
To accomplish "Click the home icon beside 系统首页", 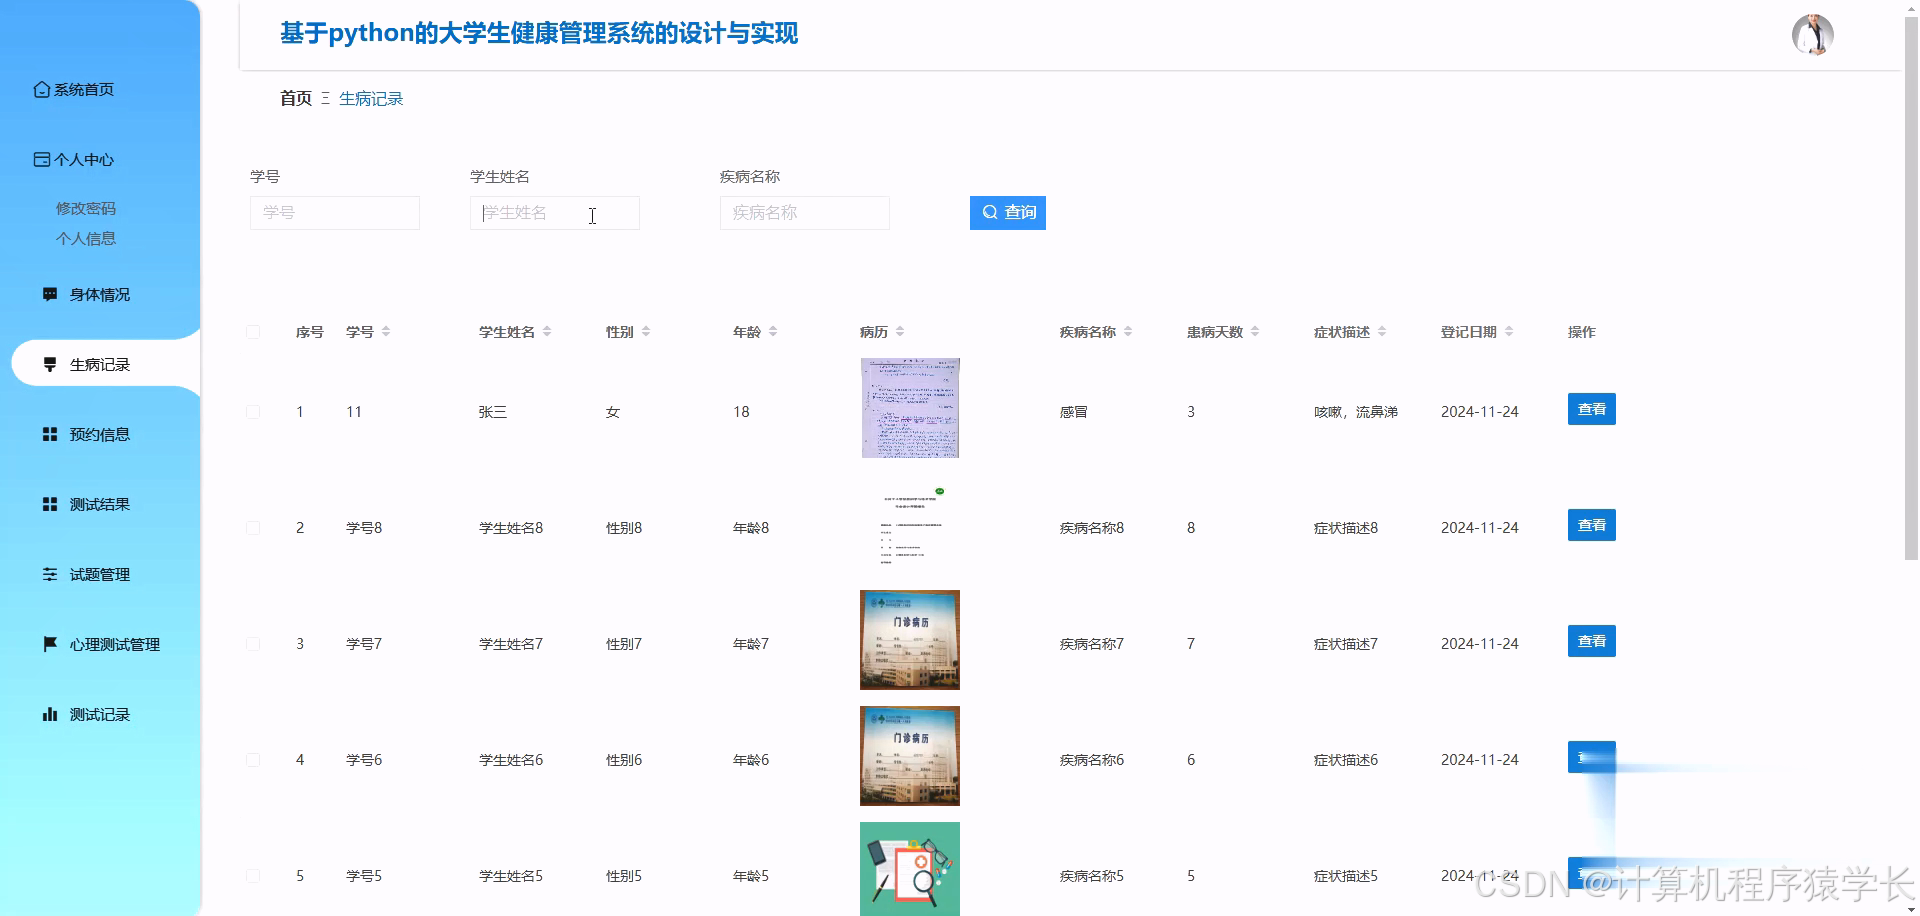I will 41,90.
